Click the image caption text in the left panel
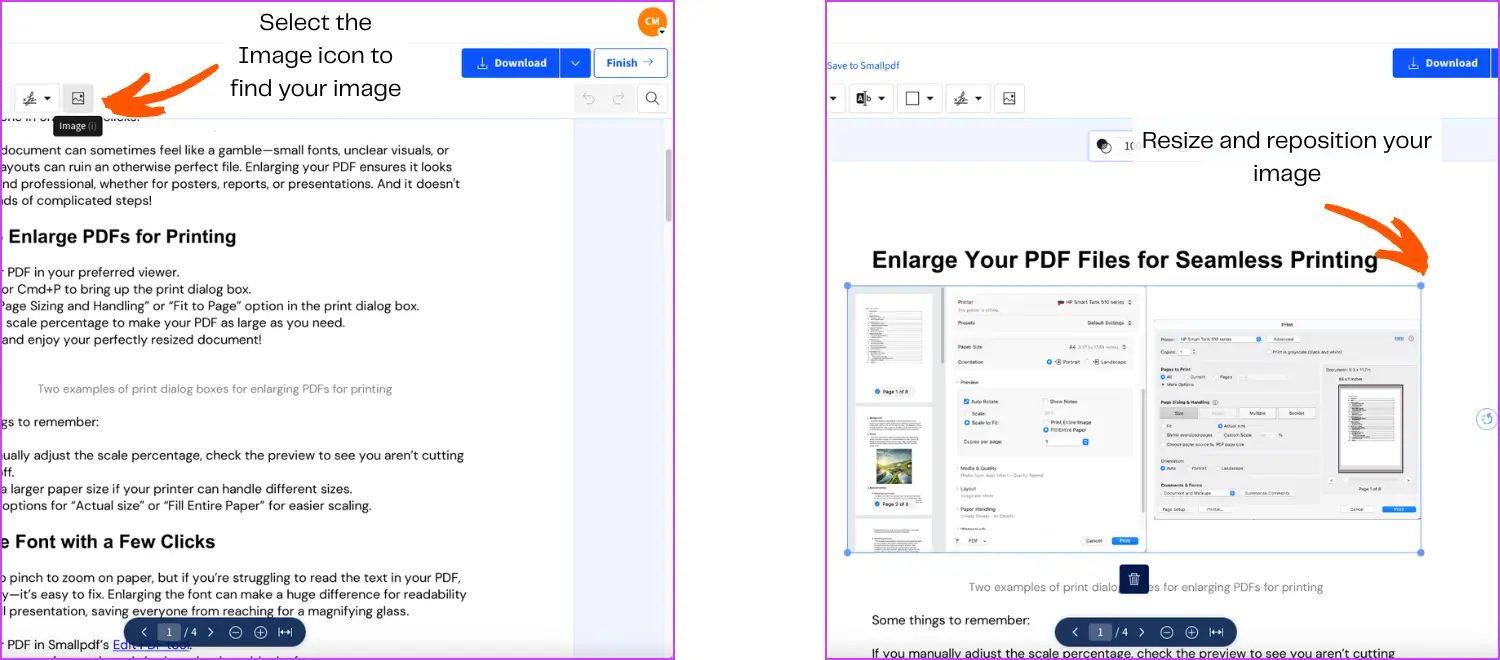Viewport: 1500px width, 660px height. [215, 389]
